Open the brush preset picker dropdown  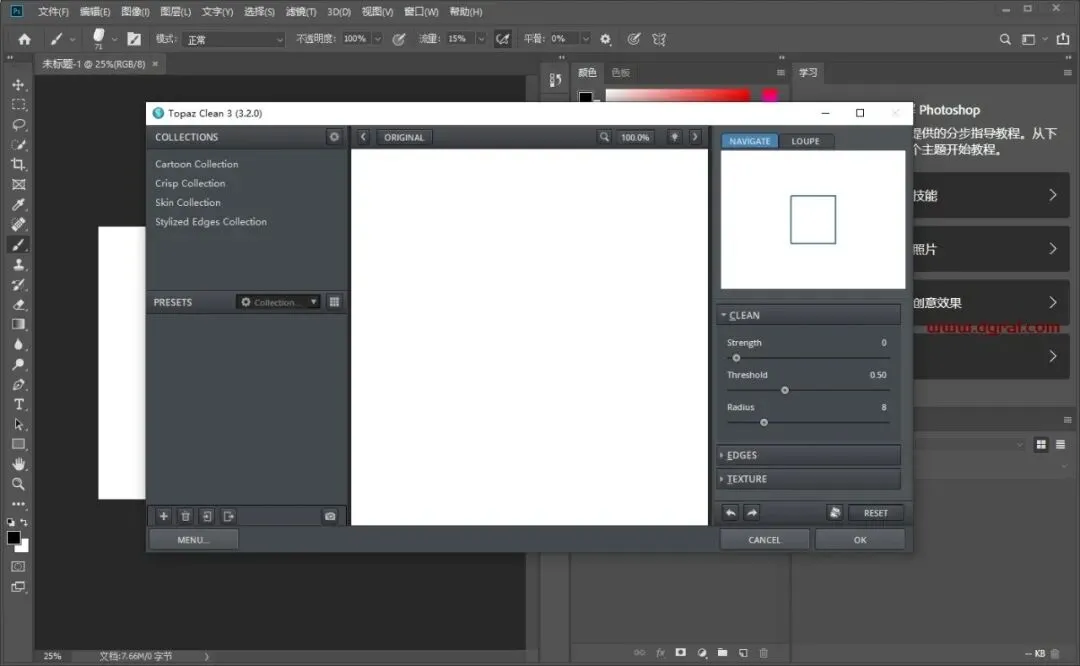point(114,39)
